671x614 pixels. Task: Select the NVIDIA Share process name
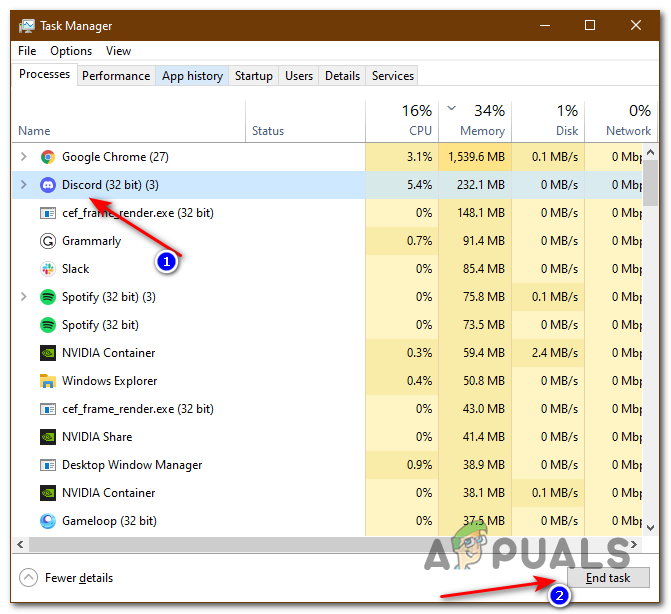coord(97,437)
